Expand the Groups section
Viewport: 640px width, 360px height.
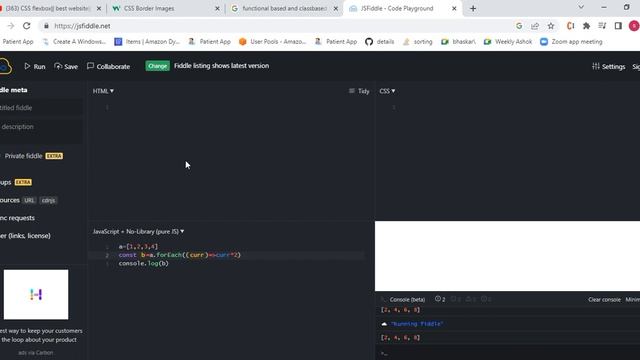(6, 182)
